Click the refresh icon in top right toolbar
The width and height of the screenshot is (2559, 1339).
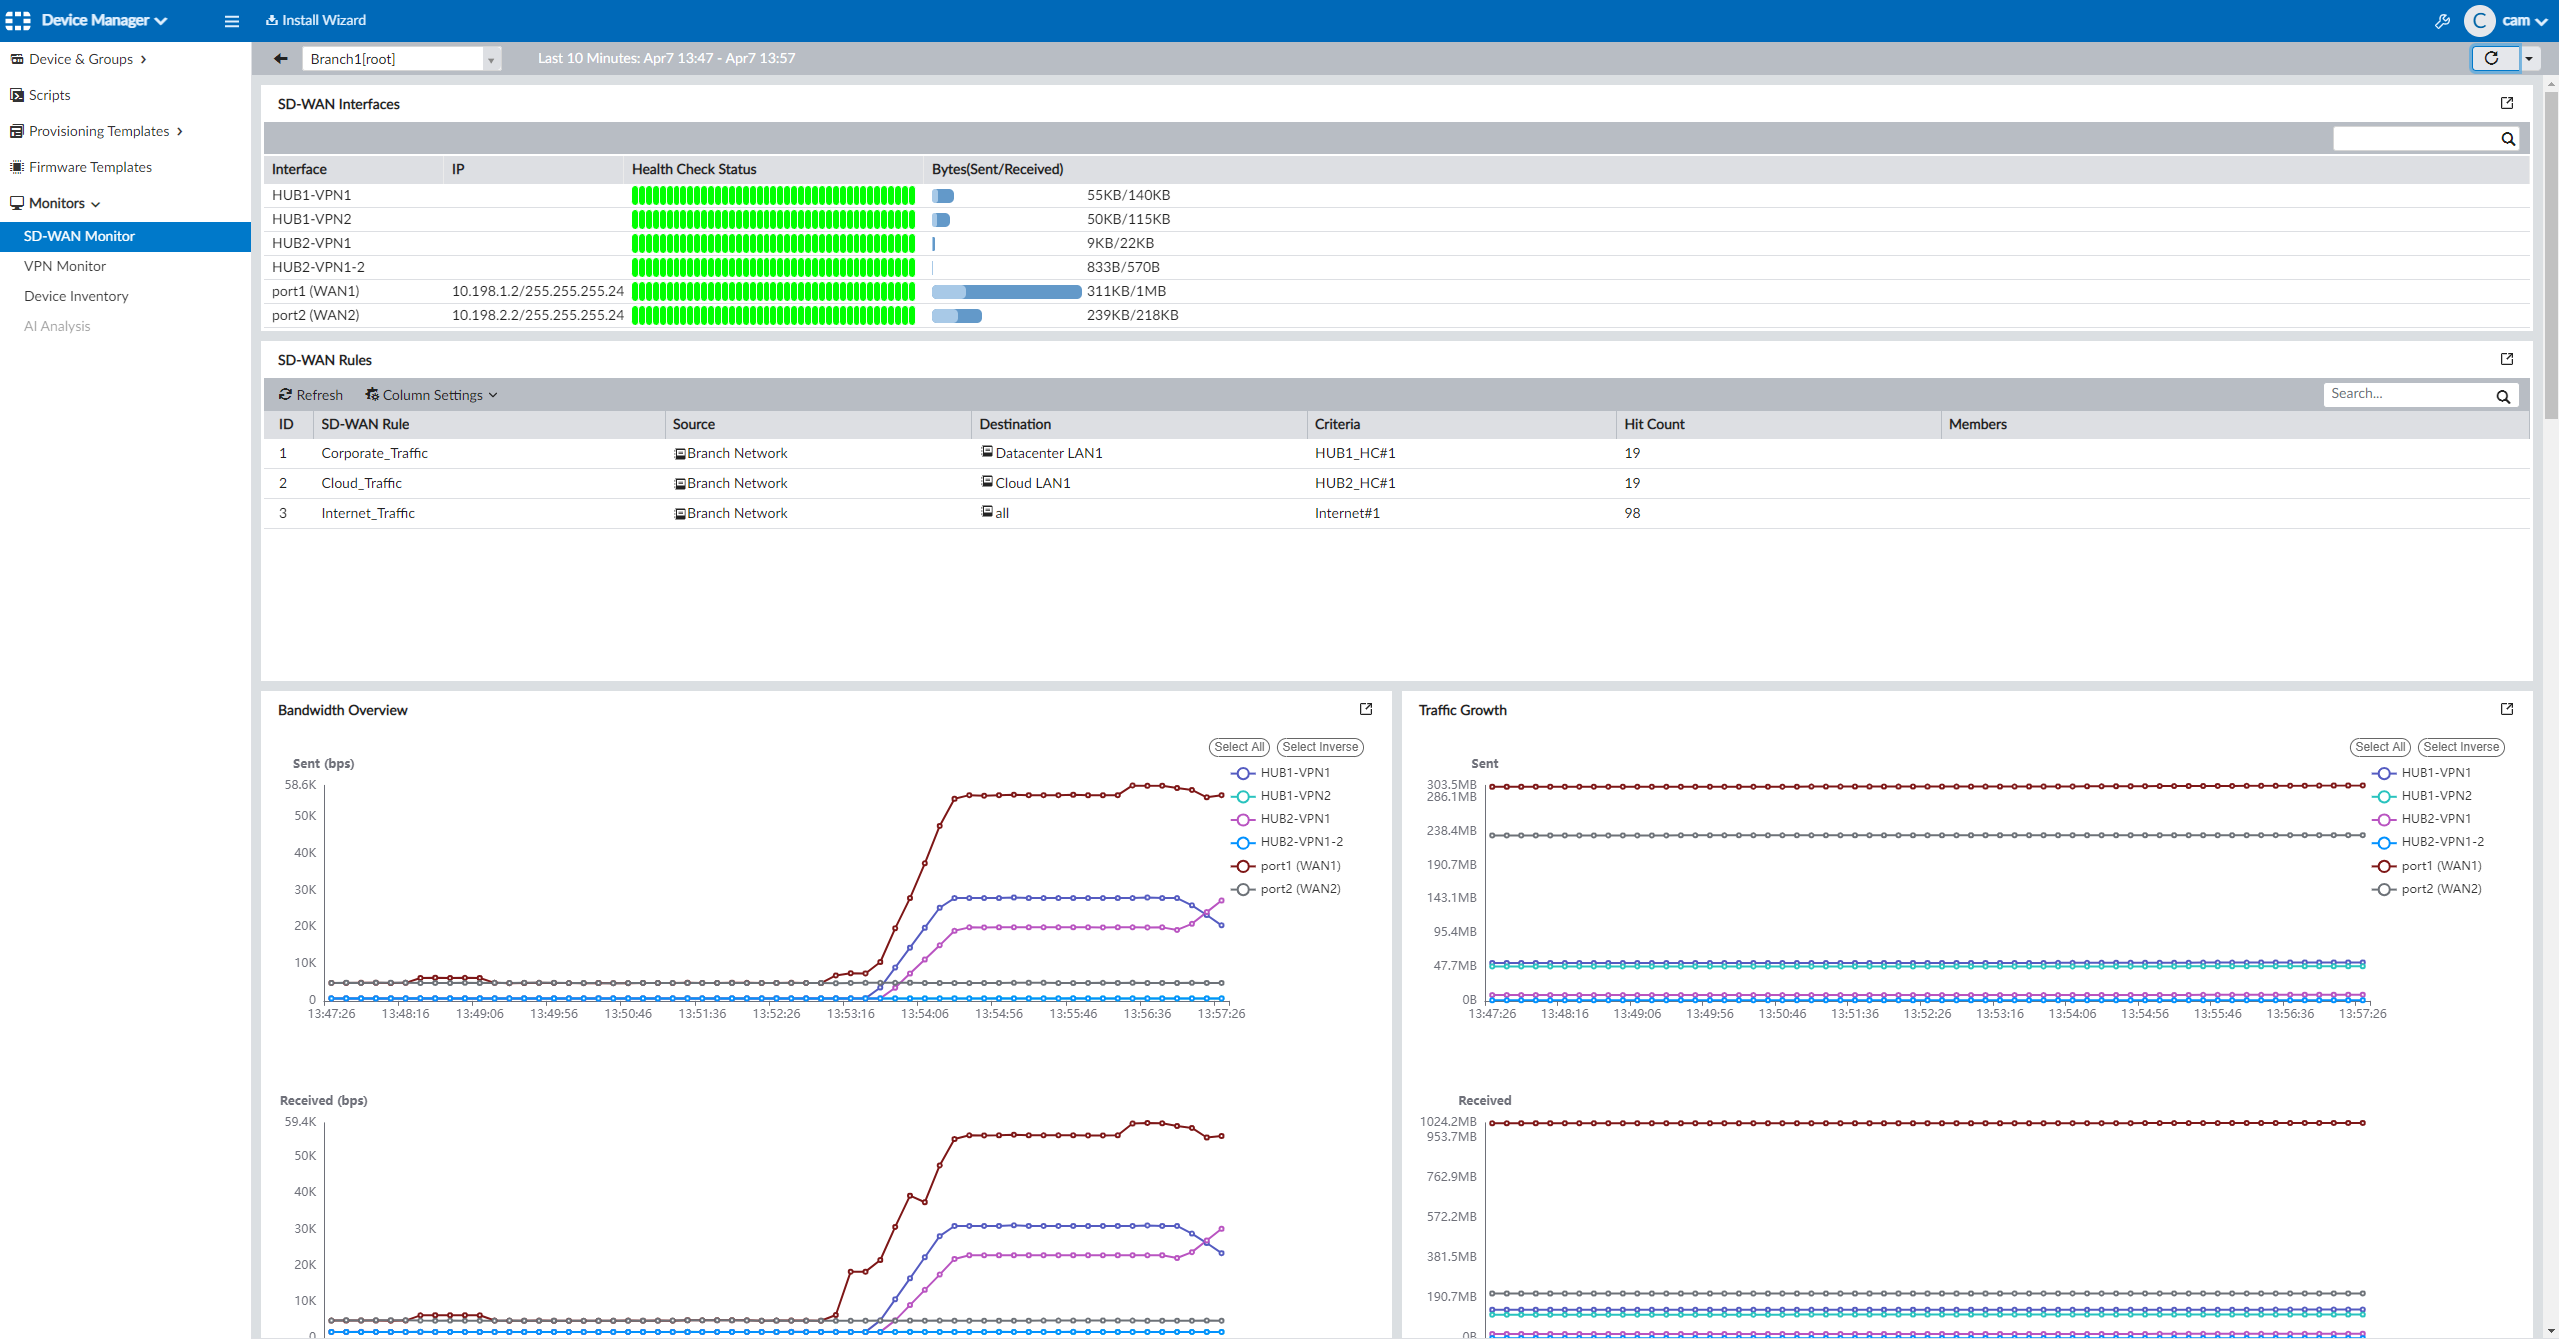pos(2491,59)
